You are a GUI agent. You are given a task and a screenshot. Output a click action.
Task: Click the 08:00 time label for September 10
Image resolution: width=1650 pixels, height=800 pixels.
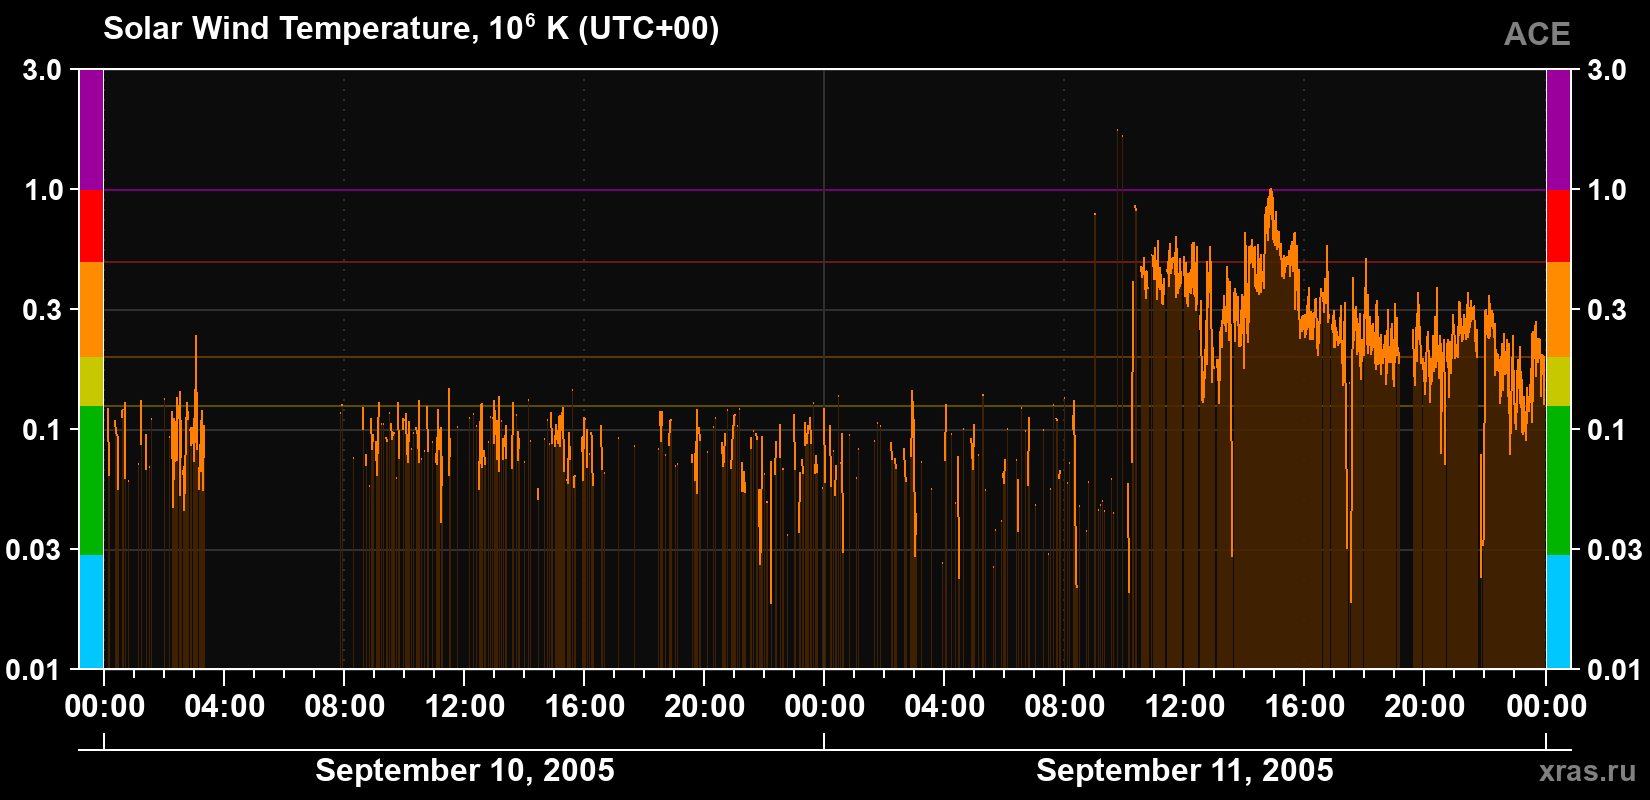point(345,706)
